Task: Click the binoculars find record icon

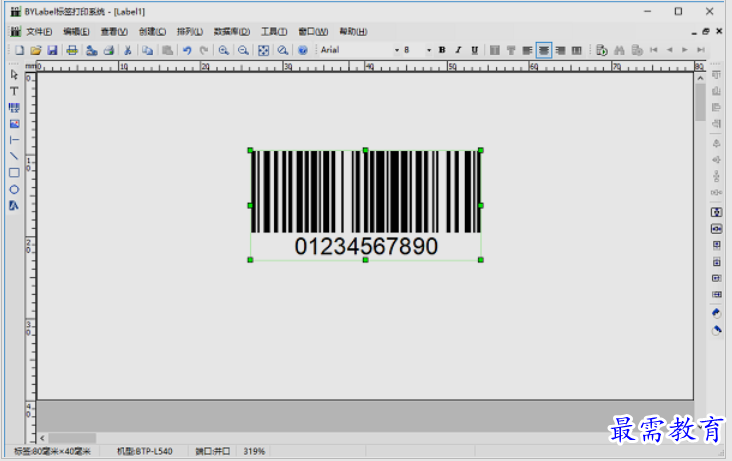Action: point(619,50)
